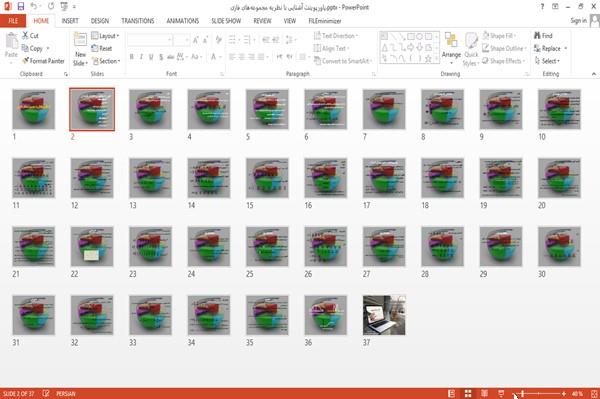Click the Save icon in the quick access toolbar
The width and height of the screenshot is (600, 399).
coord(21,6)
